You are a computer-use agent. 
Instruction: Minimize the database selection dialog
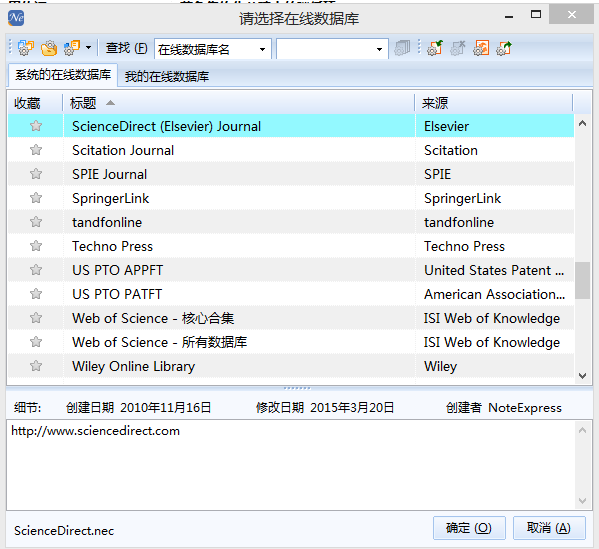pos(509,16)
